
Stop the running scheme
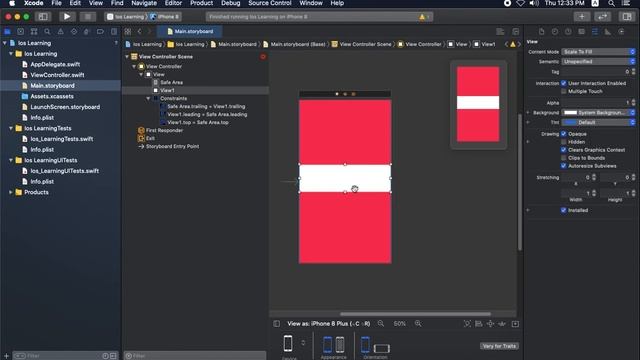87,17
